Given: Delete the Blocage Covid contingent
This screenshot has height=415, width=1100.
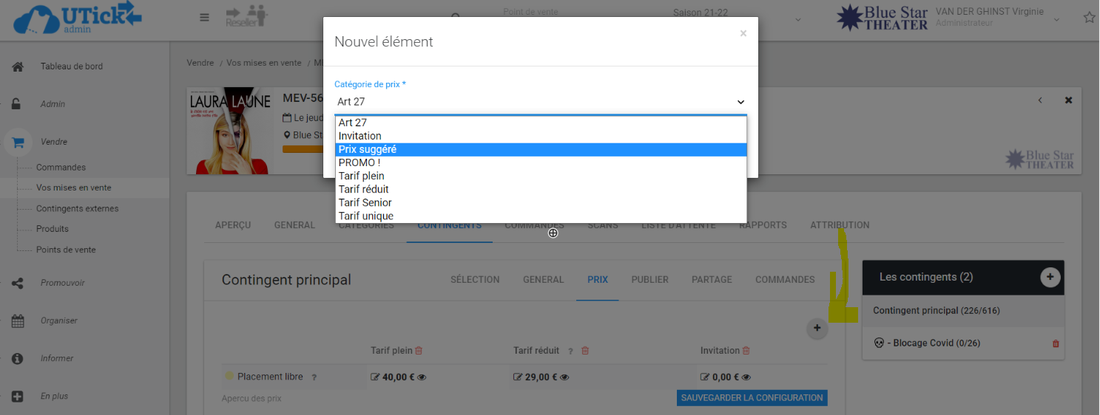Looking at the screenshot, I should 1056,343.
